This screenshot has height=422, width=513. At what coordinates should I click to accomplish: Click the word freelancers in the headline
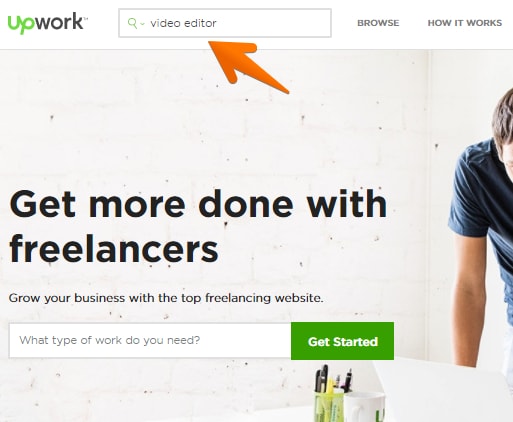coord(114,249)
